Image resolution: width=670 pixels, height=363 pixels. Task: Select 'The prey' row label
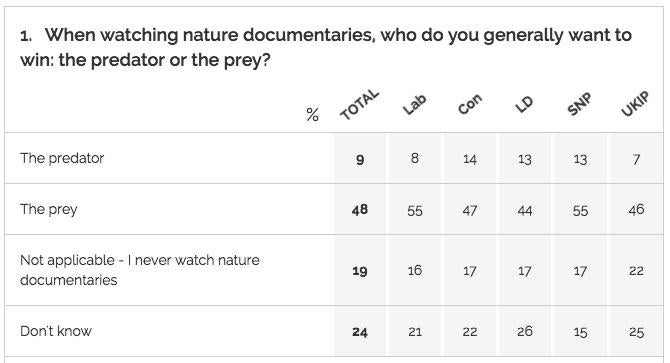pyautogui.click(x=49, y=209)
